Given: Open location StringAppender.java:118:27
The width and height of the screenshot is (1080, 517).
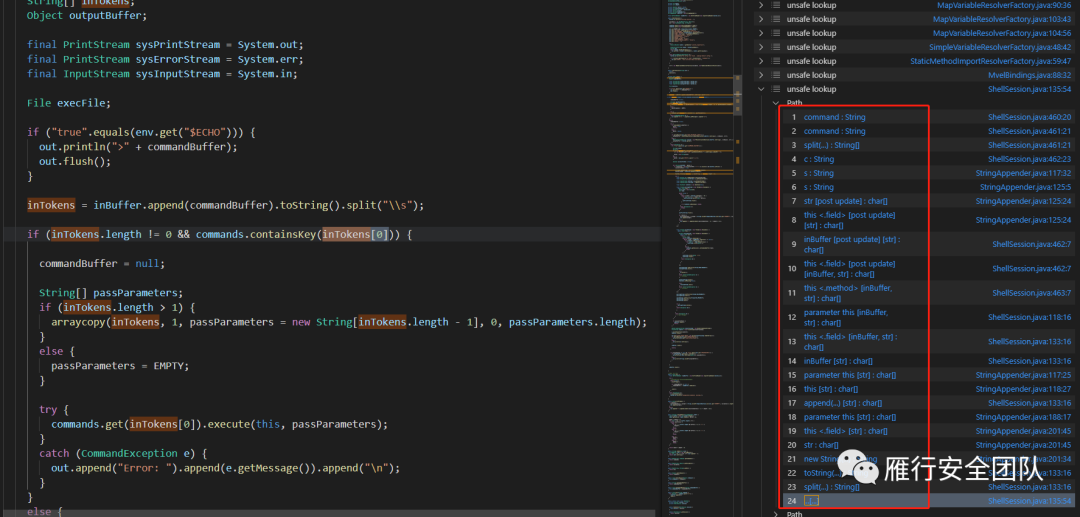Looking at the screenshot, I should point(1024,389).
